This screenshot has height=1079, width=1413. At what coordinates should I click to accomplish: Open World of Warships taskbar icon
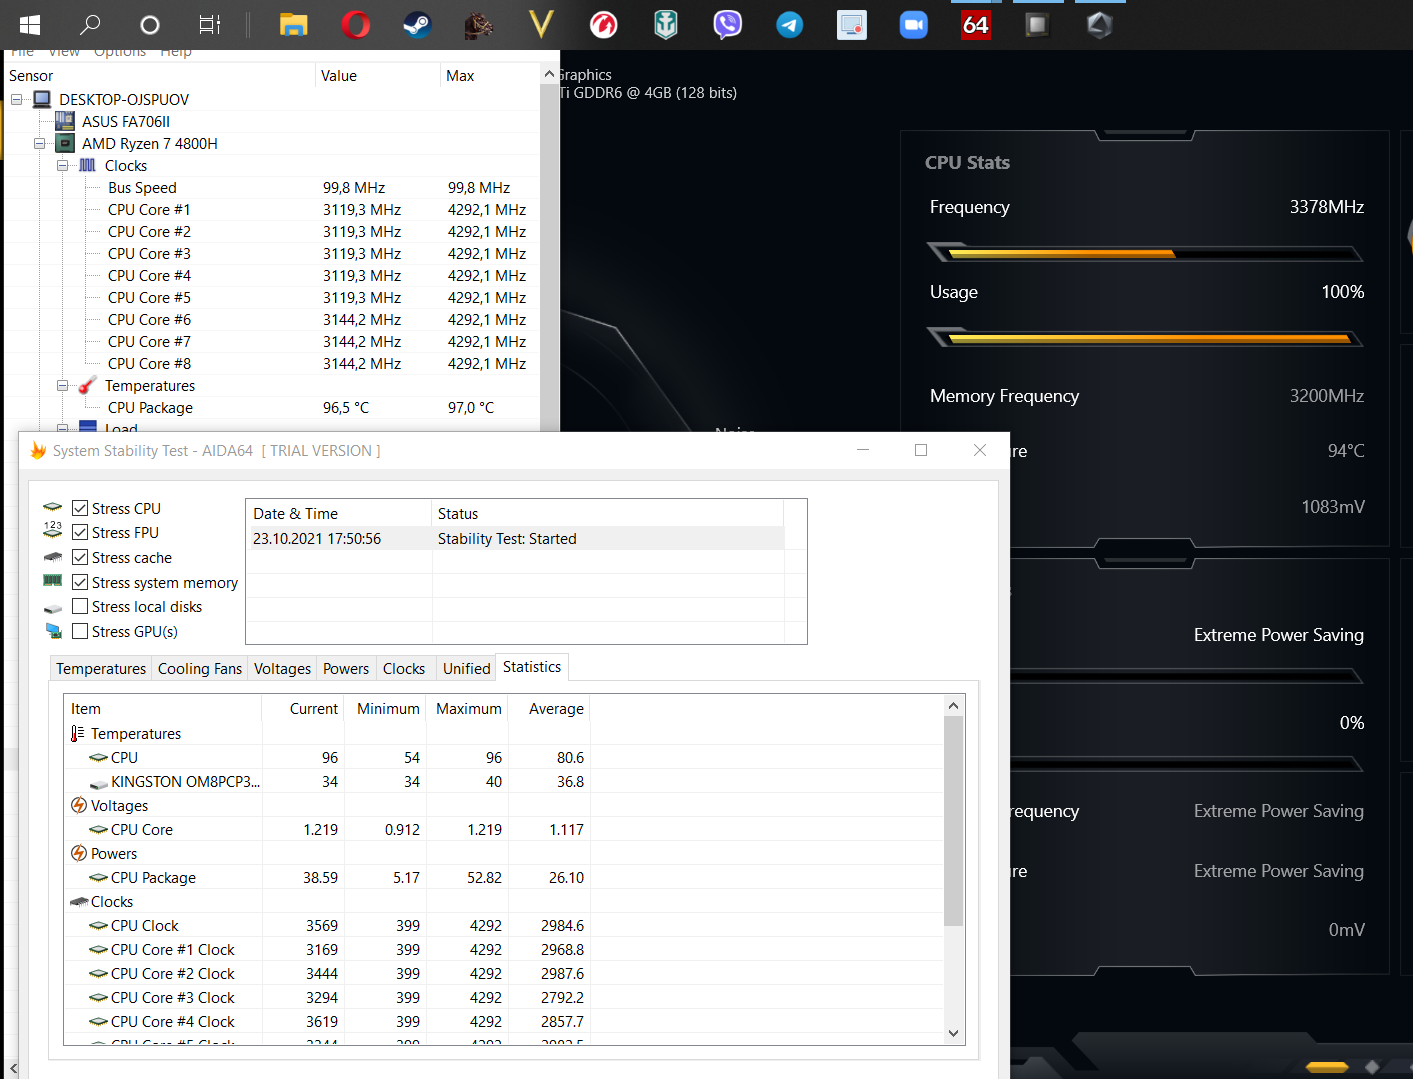[666, 25]
